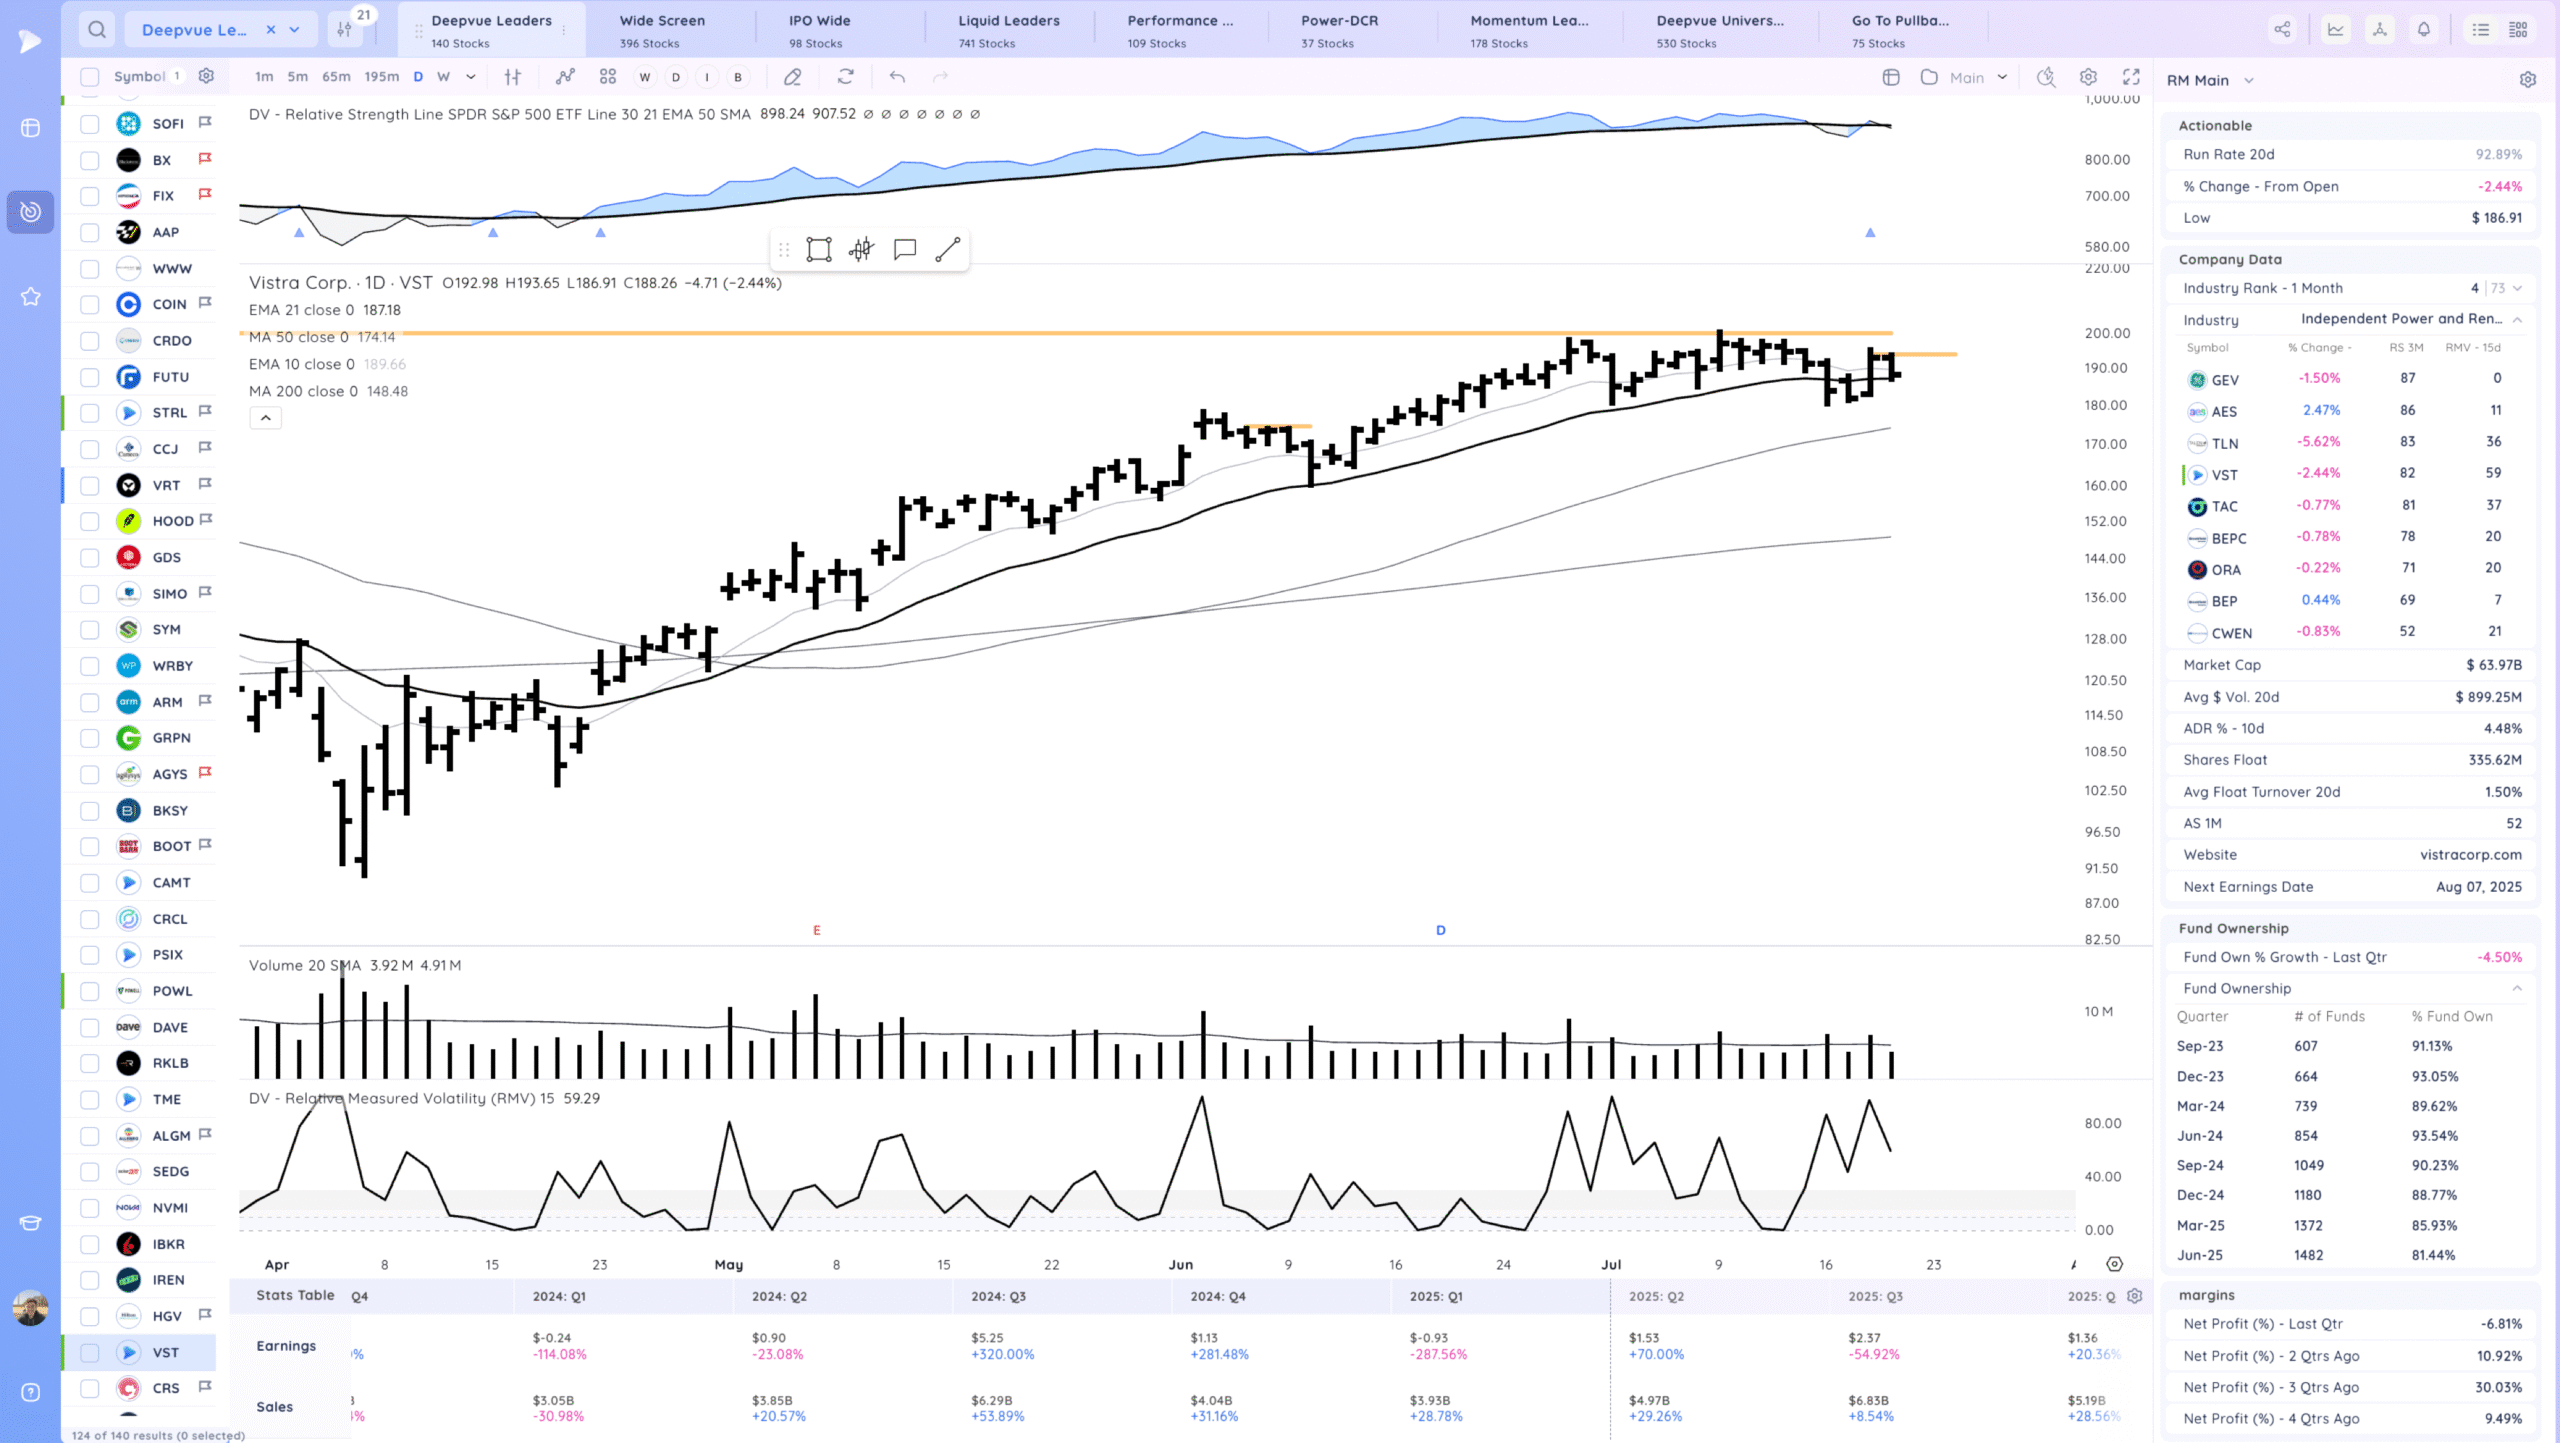2560x1443 pixels.
Task: Check the SOFI row checkbox
Action: 90,124
